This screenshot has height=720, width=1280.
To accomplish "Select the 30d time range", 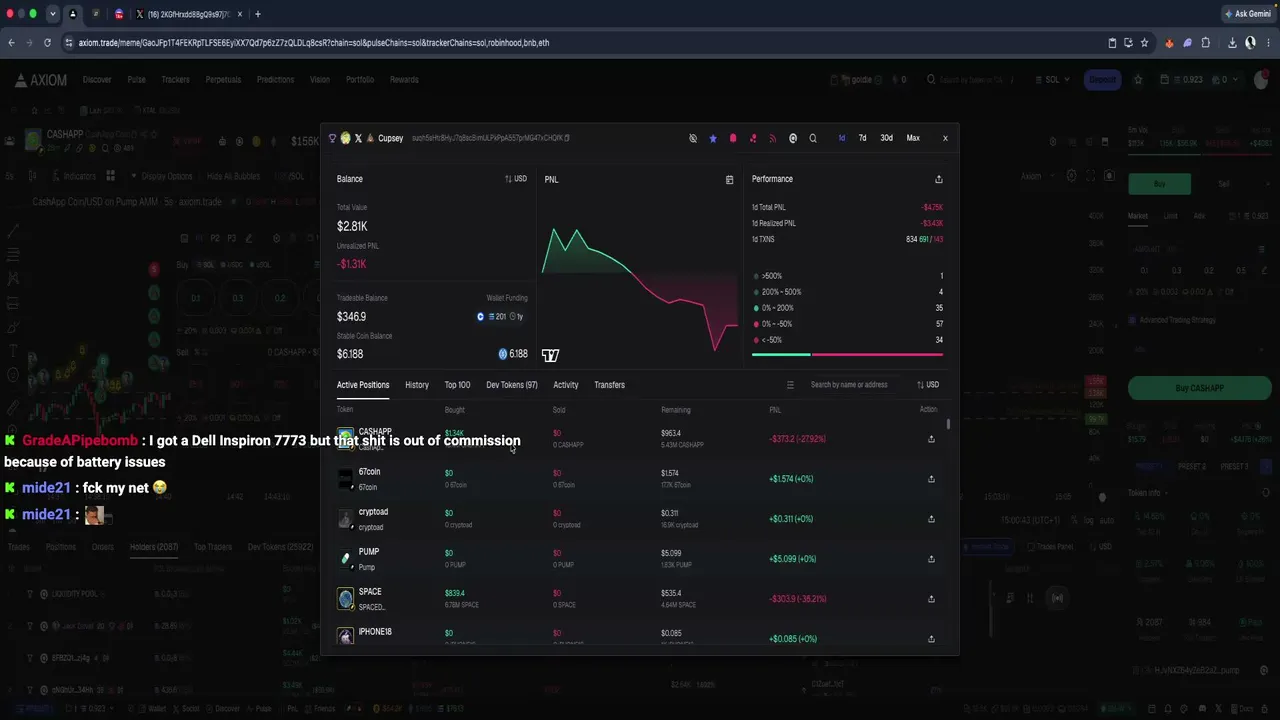I will 887,138.
